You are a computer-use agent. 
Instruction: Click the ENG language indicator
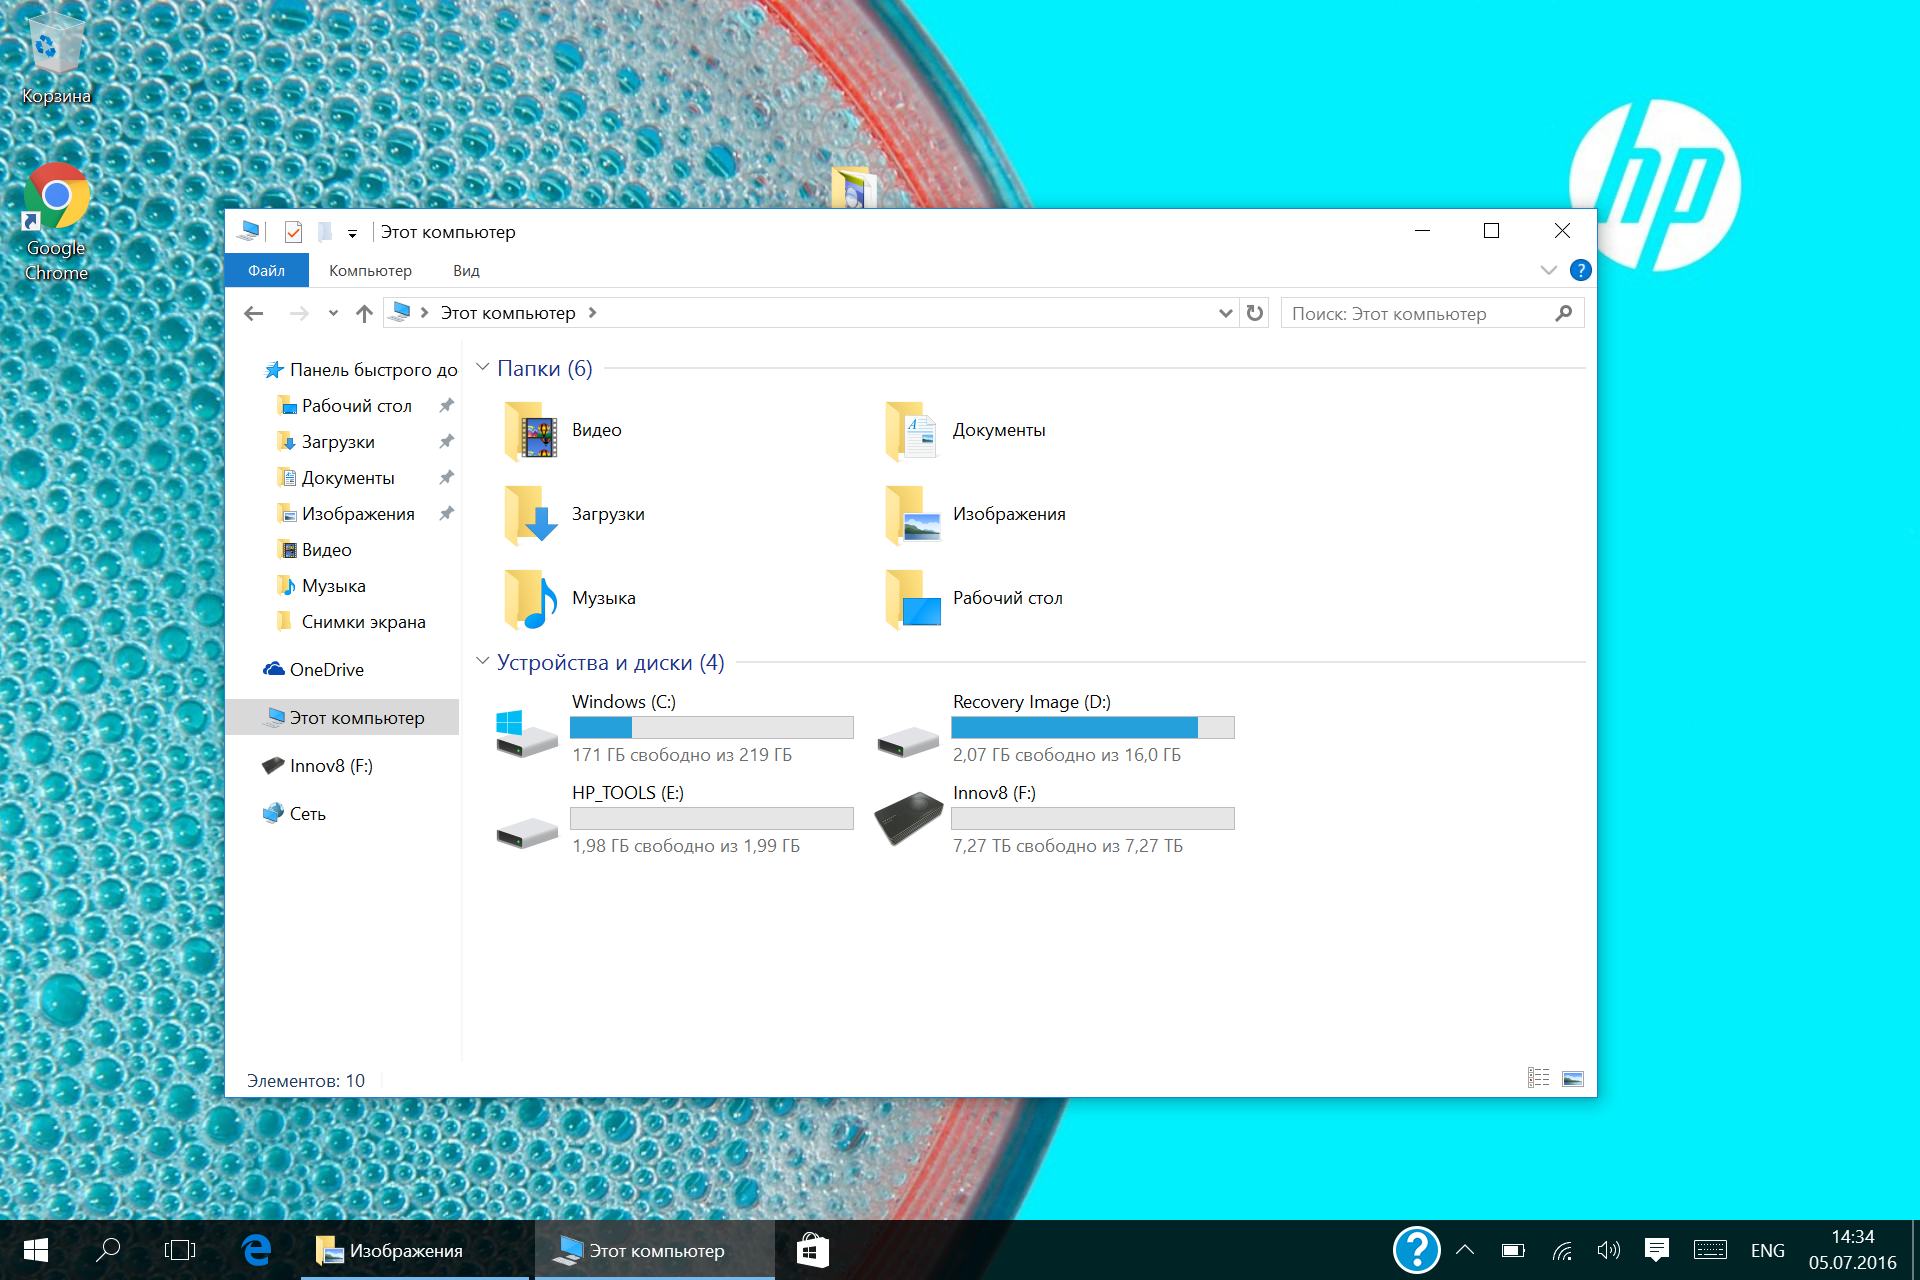pyautogui.click(x=1767, y=1250)
